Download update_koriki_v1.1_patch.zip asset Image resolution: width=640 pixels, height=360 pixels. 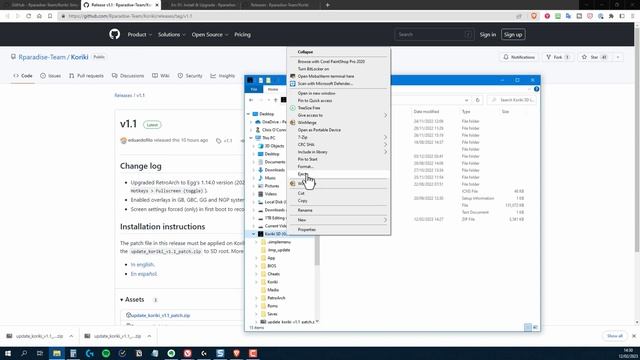coord(160,316)
